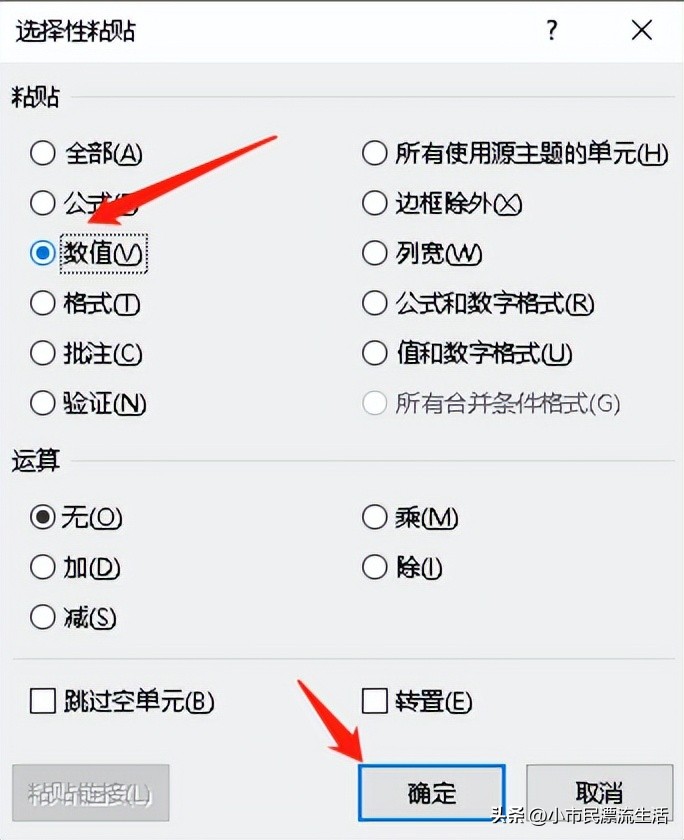Choose 所有使用源主题的单元(H) option
This screenshot has height=840, width=684.
point(374,154)
